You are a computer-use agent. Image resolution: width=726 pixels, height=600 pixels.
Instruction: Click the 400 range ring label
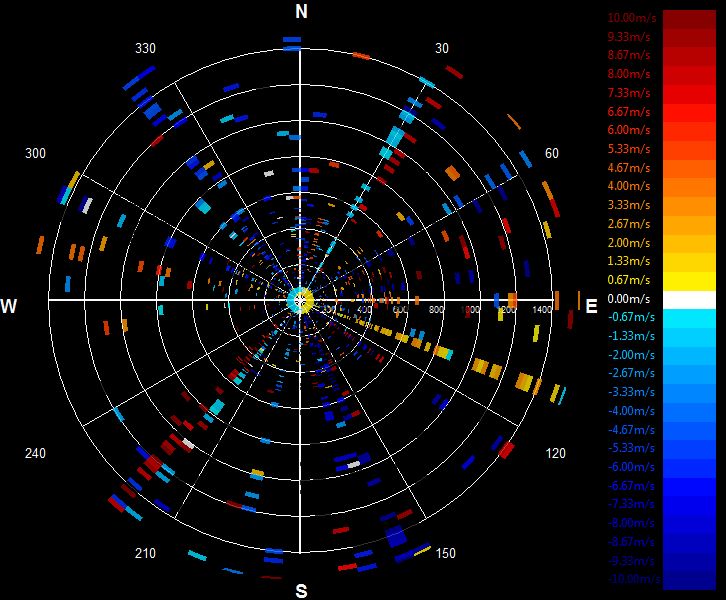click(364, 309)
